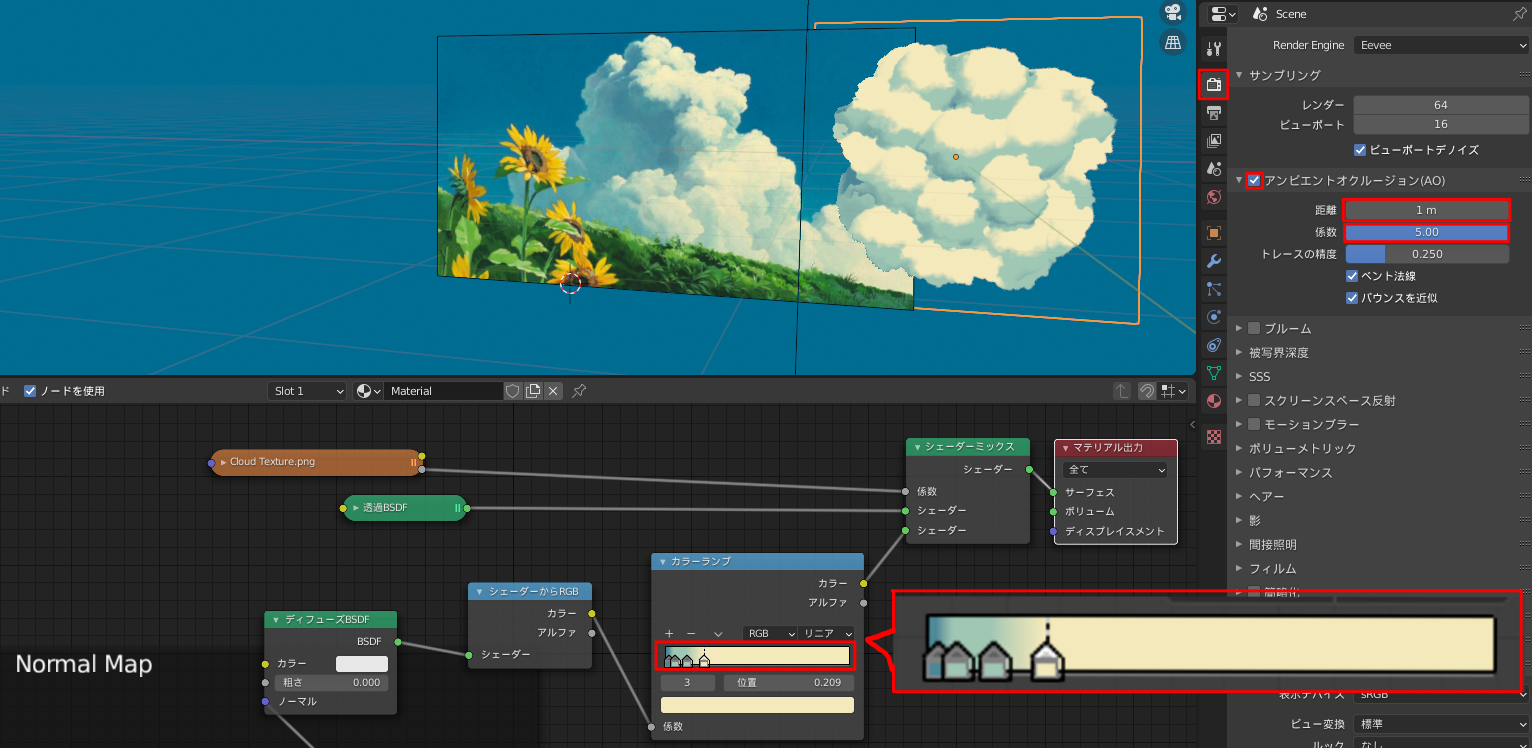The height and width of the screenshot is (748, 1532).
Task: Open the Texture Properties checker icon
Action: [x=1213, y=437]
